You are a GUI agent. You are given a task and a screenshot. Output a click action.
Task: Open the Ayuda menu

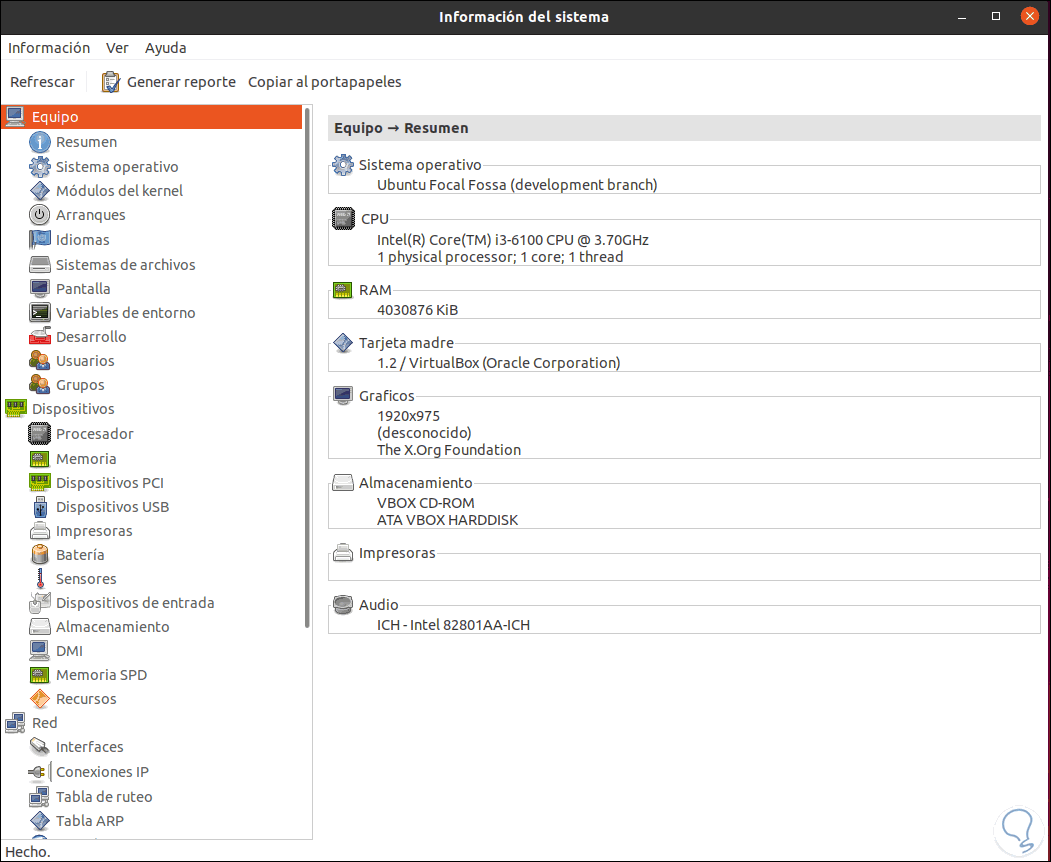165,48
